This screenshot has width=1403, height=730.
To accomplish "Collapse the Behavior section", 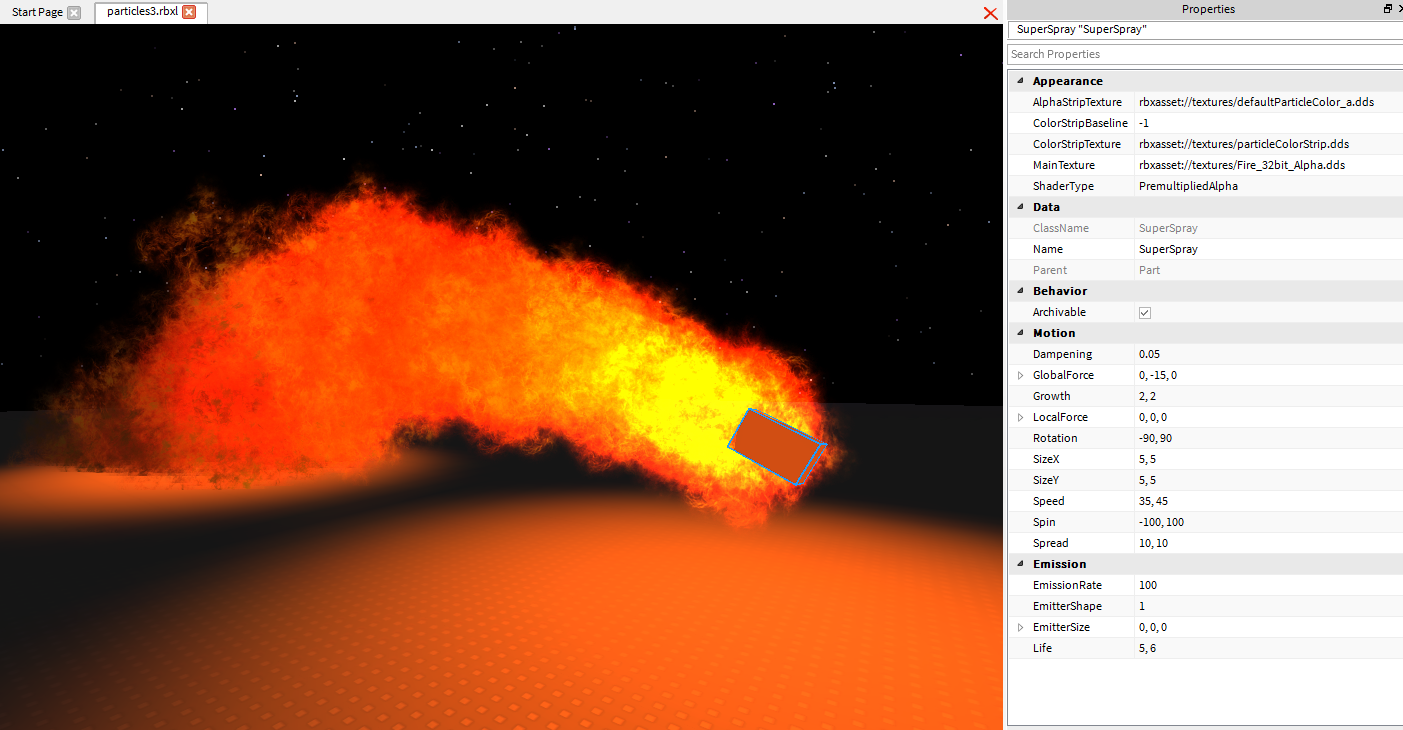I will point(1020,291).
